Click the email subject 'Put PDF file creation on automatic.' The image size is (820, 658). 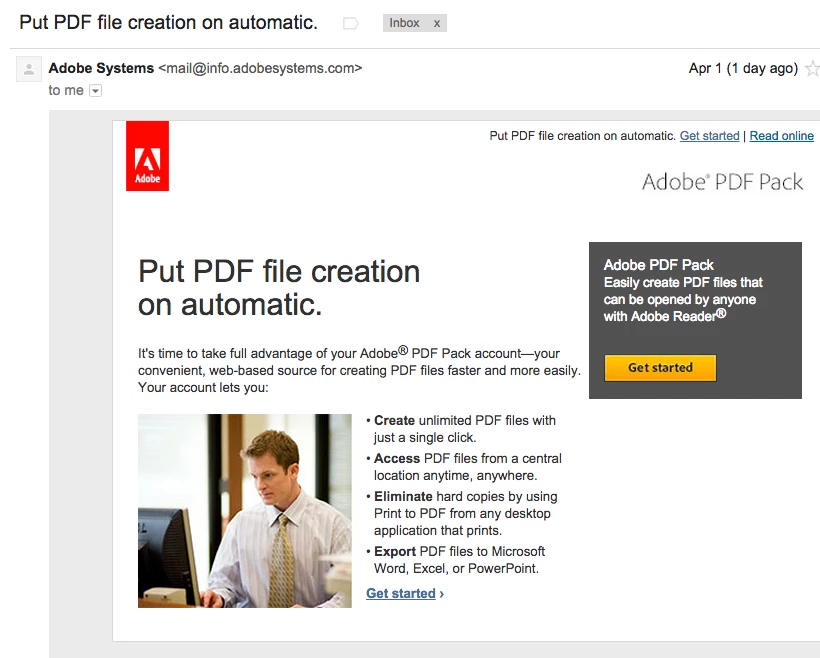coord(168,22)
